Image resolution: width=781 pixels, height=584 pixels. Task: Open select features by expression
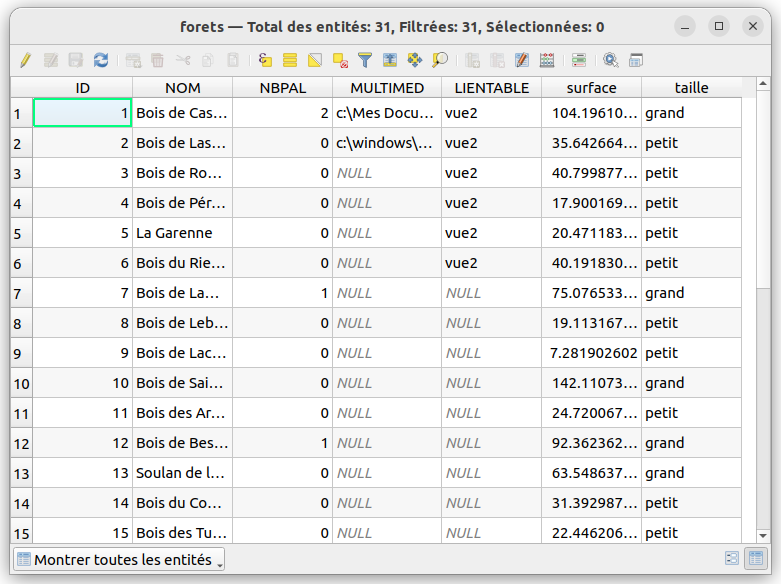tap(265, 61)
